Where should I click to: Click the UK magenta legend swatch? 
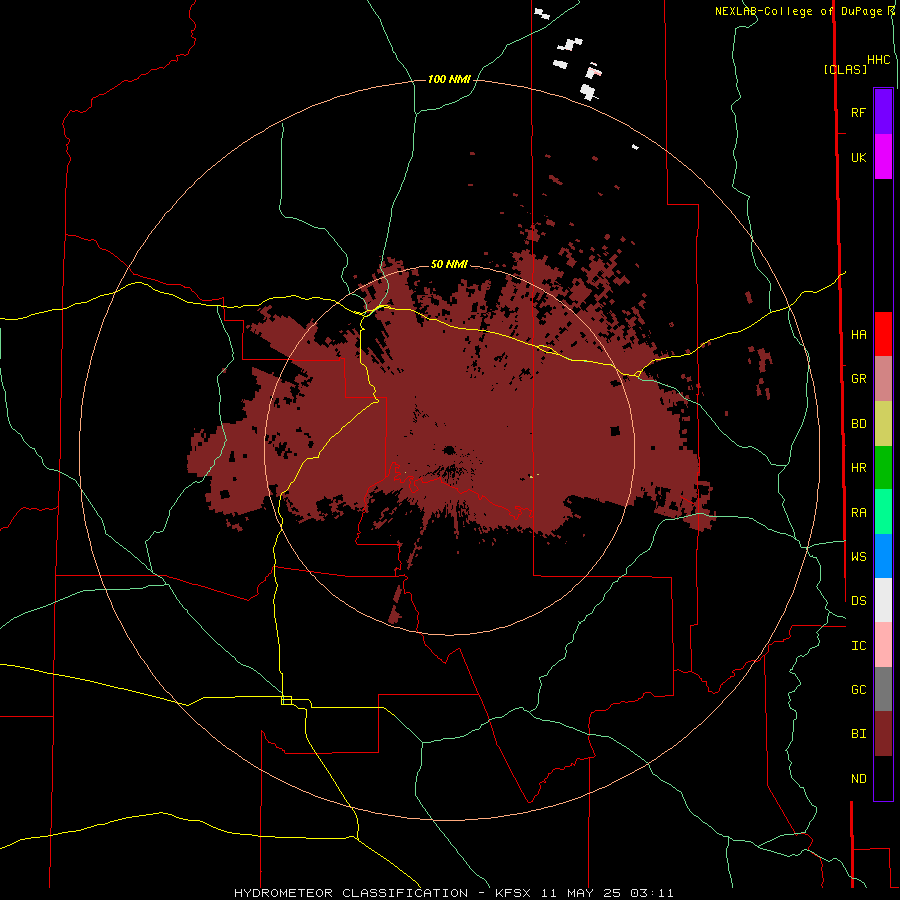tap(883, 157)
